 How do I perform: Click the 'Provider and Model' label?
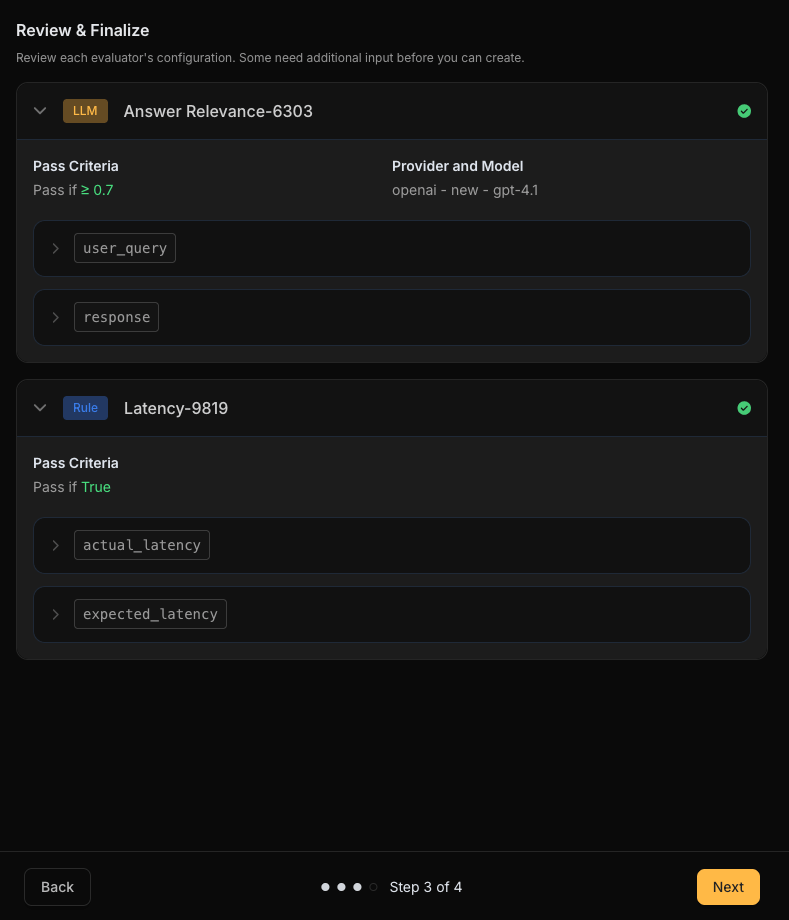458,166
